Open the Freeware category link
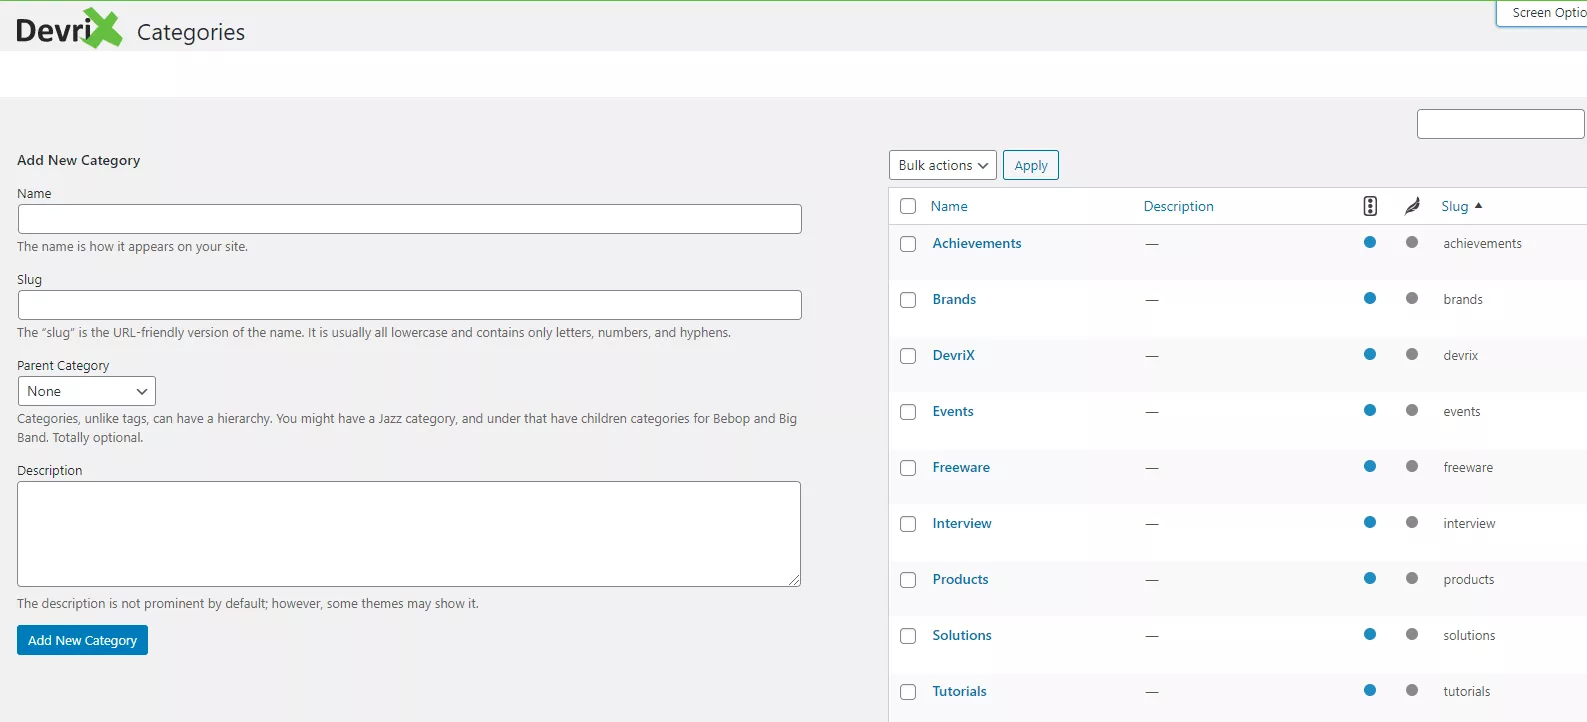1587x722 pixels. (961, 467)
